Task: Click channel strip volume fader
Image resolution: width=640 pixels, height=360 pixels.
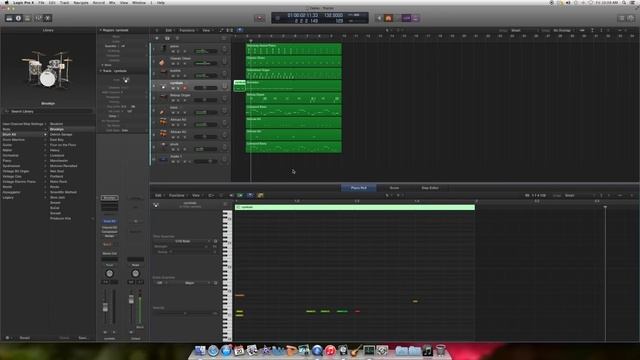Action: pos(105,307)
